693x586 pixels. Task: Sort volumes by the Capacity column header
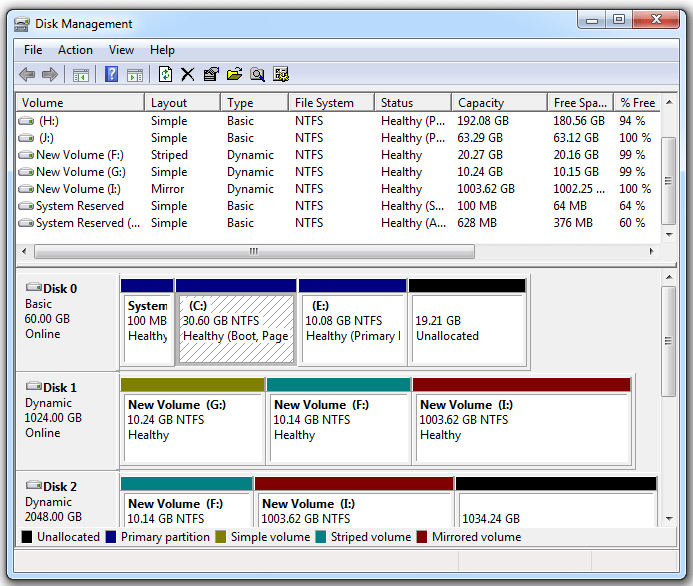tap(480, 103)
